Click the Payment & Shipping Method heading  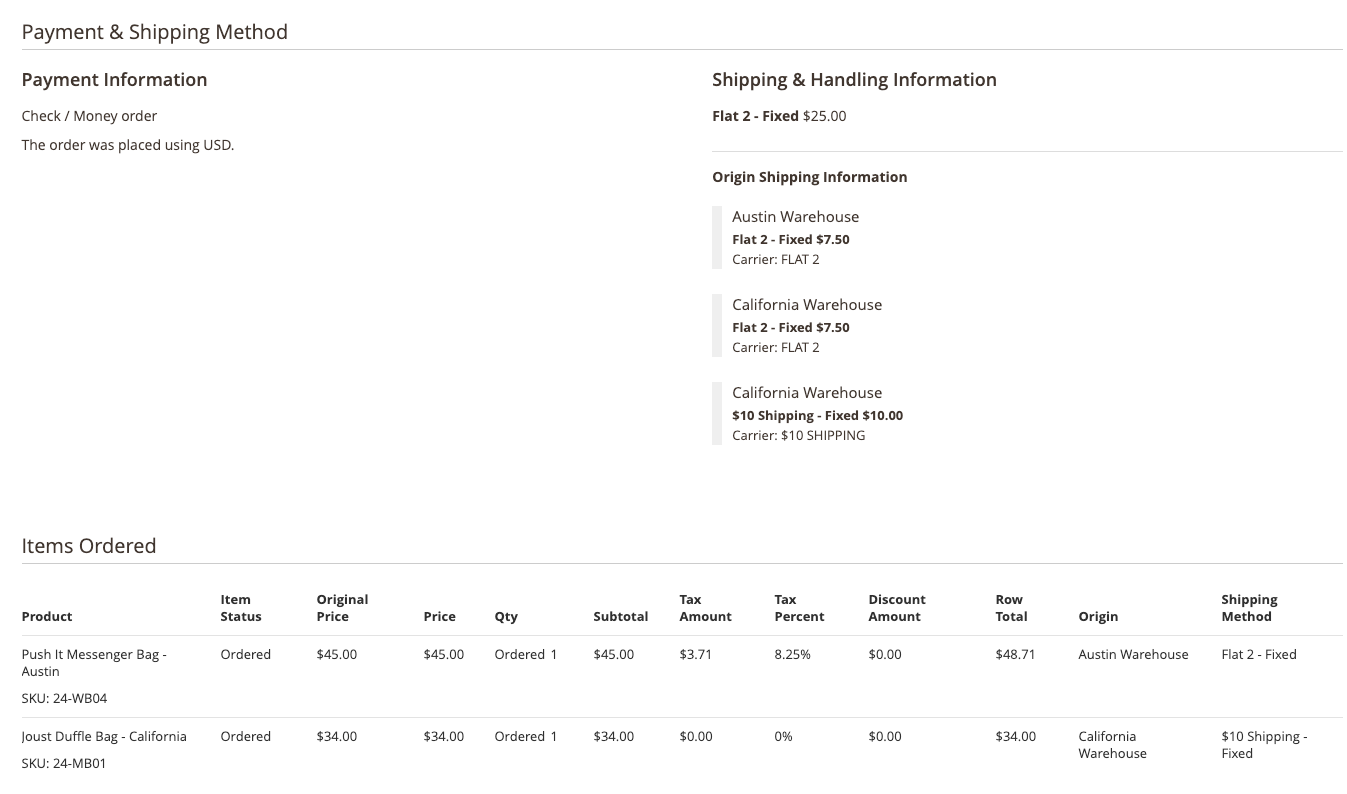point(154,31)
